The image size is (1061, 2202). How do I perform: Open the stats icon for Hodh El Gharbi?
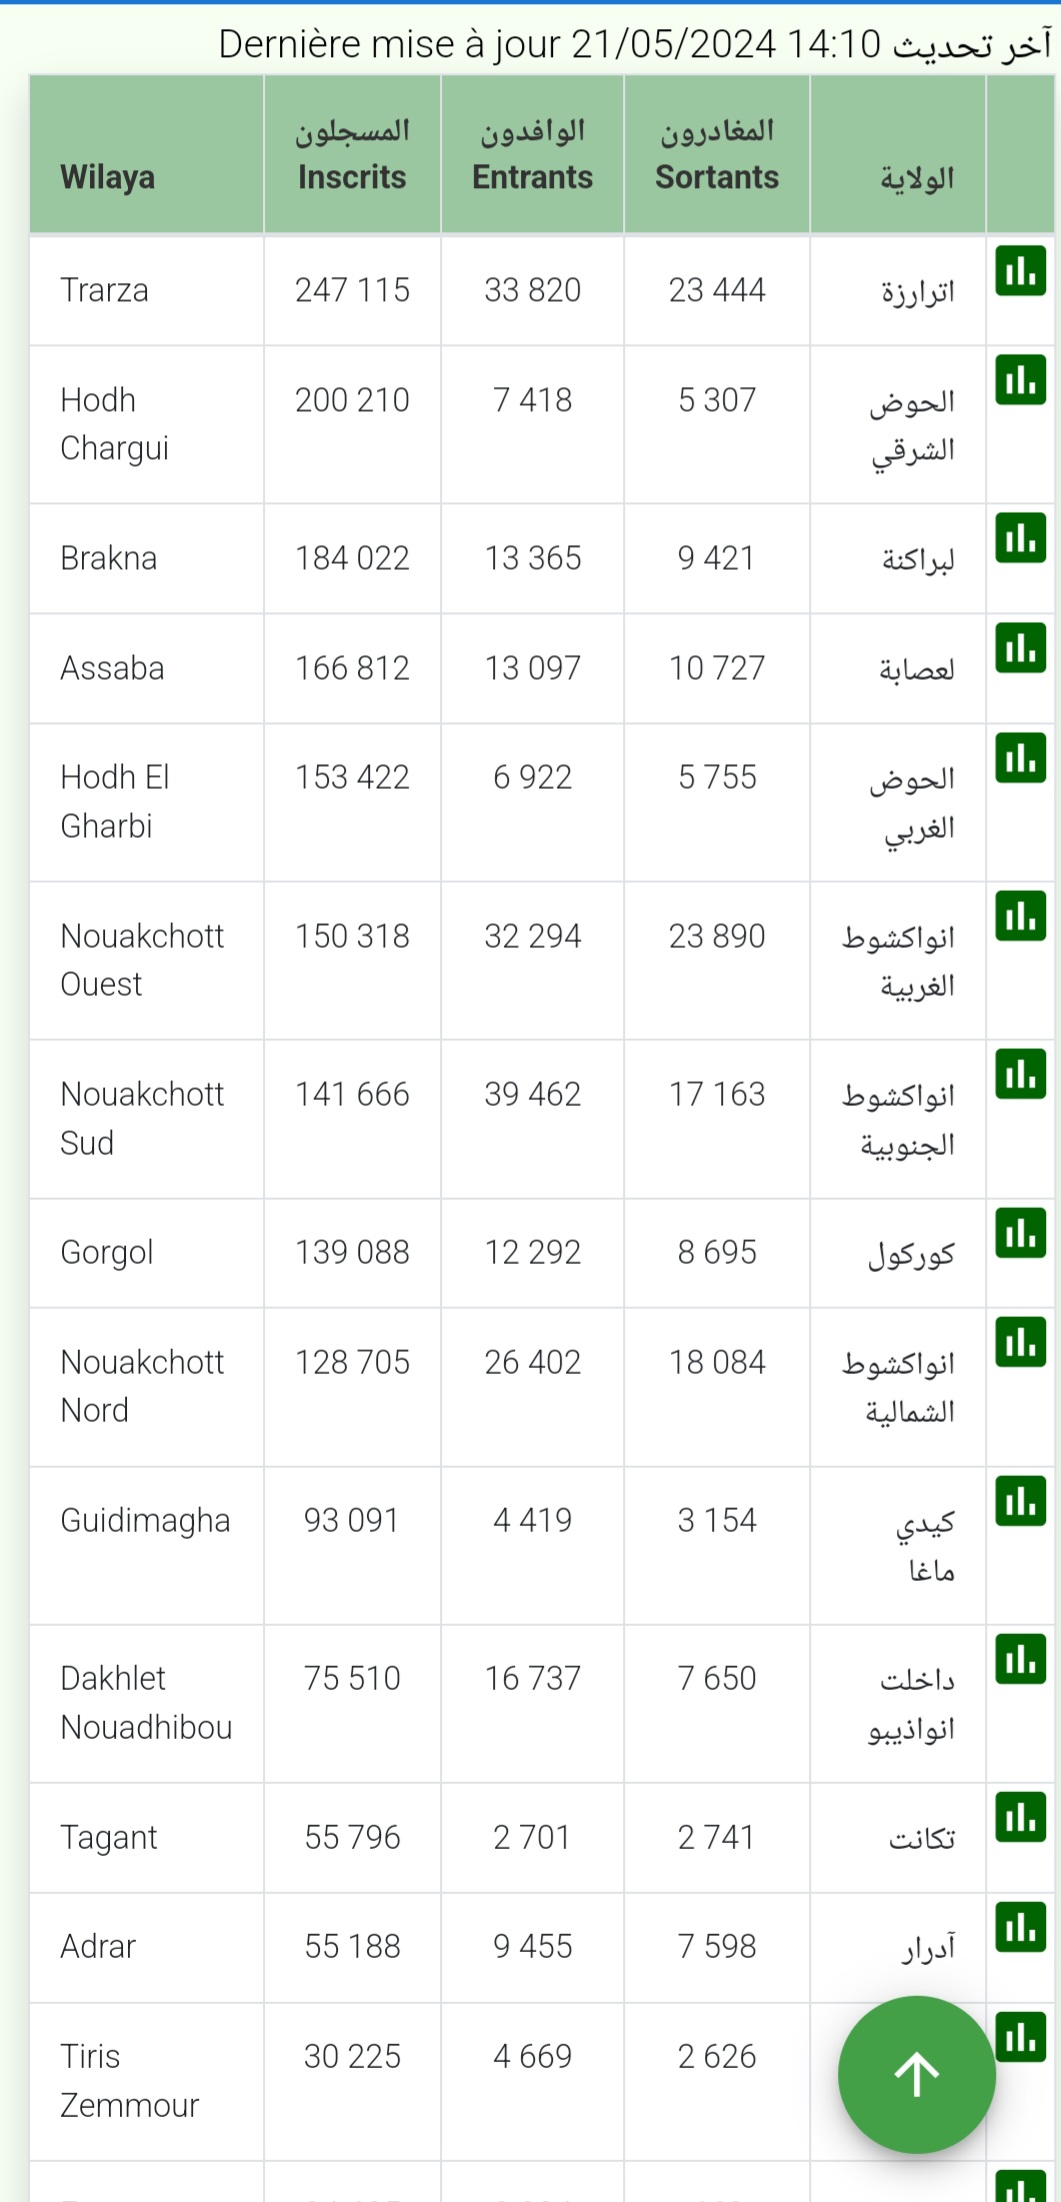1020,757
